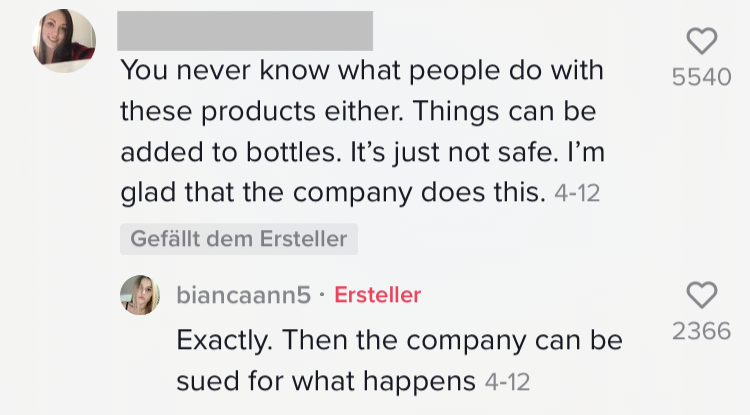750x415 pixels.
Task: Open the top commenter's profile picture
Action: pyautogui.click(x=64, y=41)
